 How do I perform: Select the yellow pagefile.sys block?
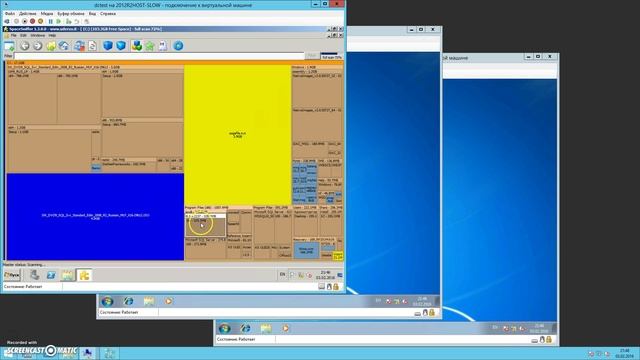point(238,135)
